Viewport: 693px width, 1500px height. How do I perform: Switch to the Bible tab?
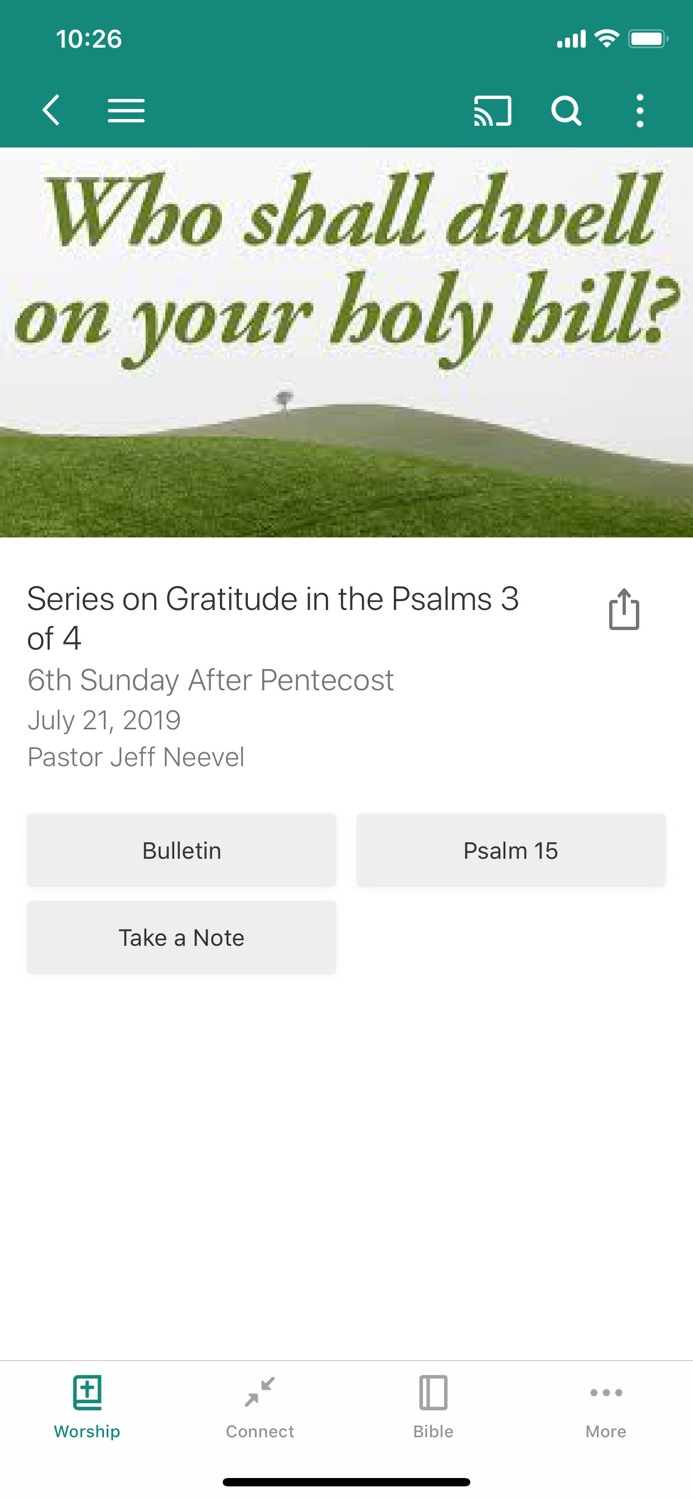click(433, 1406)
